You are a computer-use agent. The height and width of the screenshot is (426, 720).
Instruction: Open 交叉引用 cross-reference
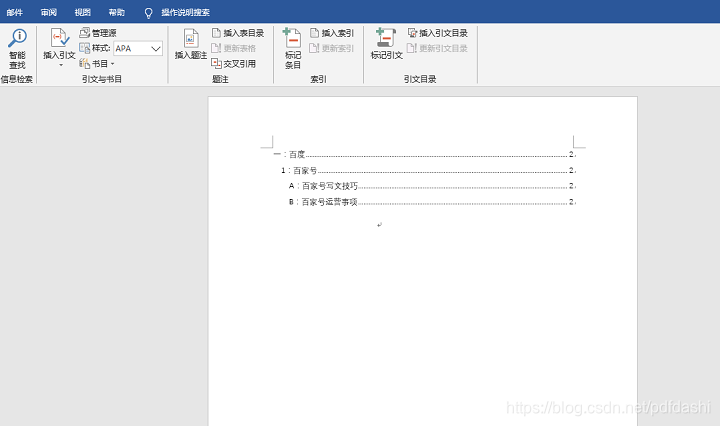[x=234, y=63]
